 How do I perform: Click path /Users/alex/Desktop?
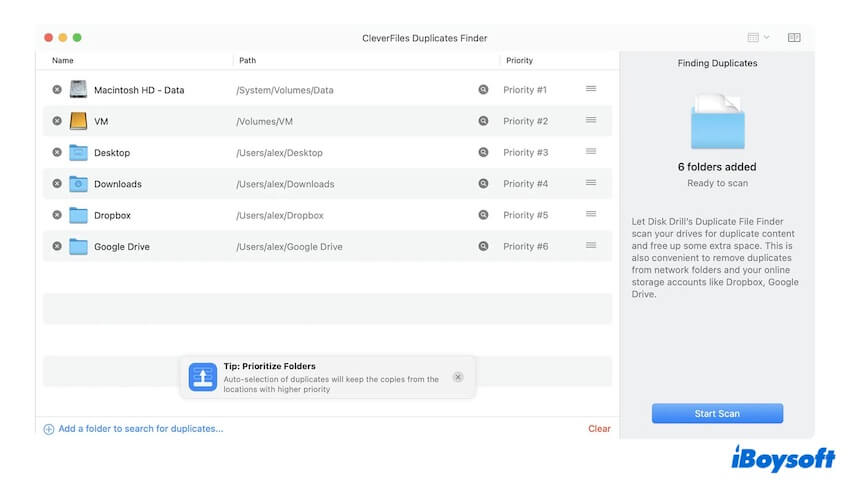[279, 153]
